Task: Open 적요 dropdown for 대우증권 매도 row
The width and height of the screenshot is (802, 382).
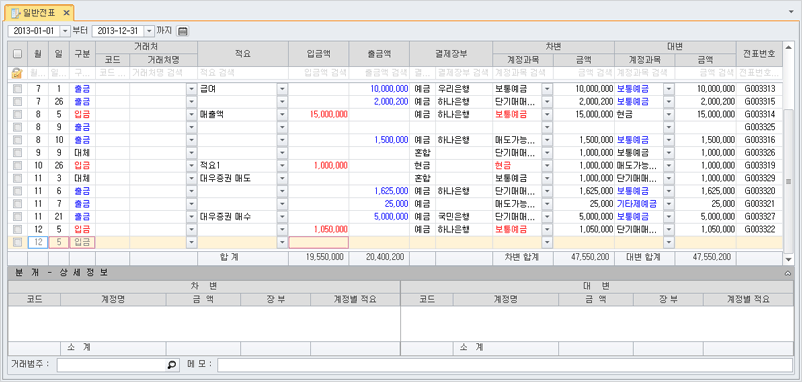Action: pos(282,178)
